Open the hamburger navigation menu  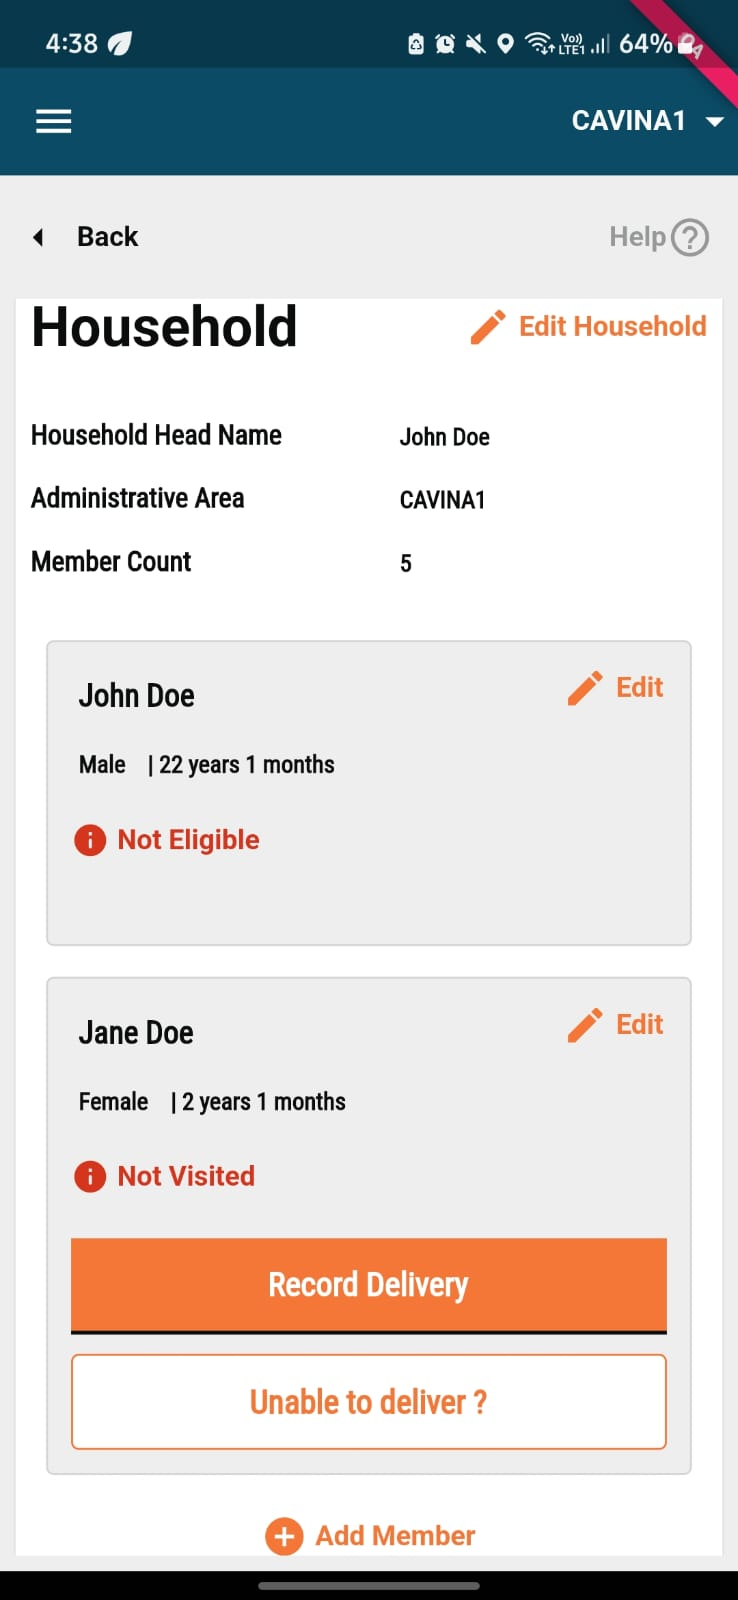click(54, 122)
